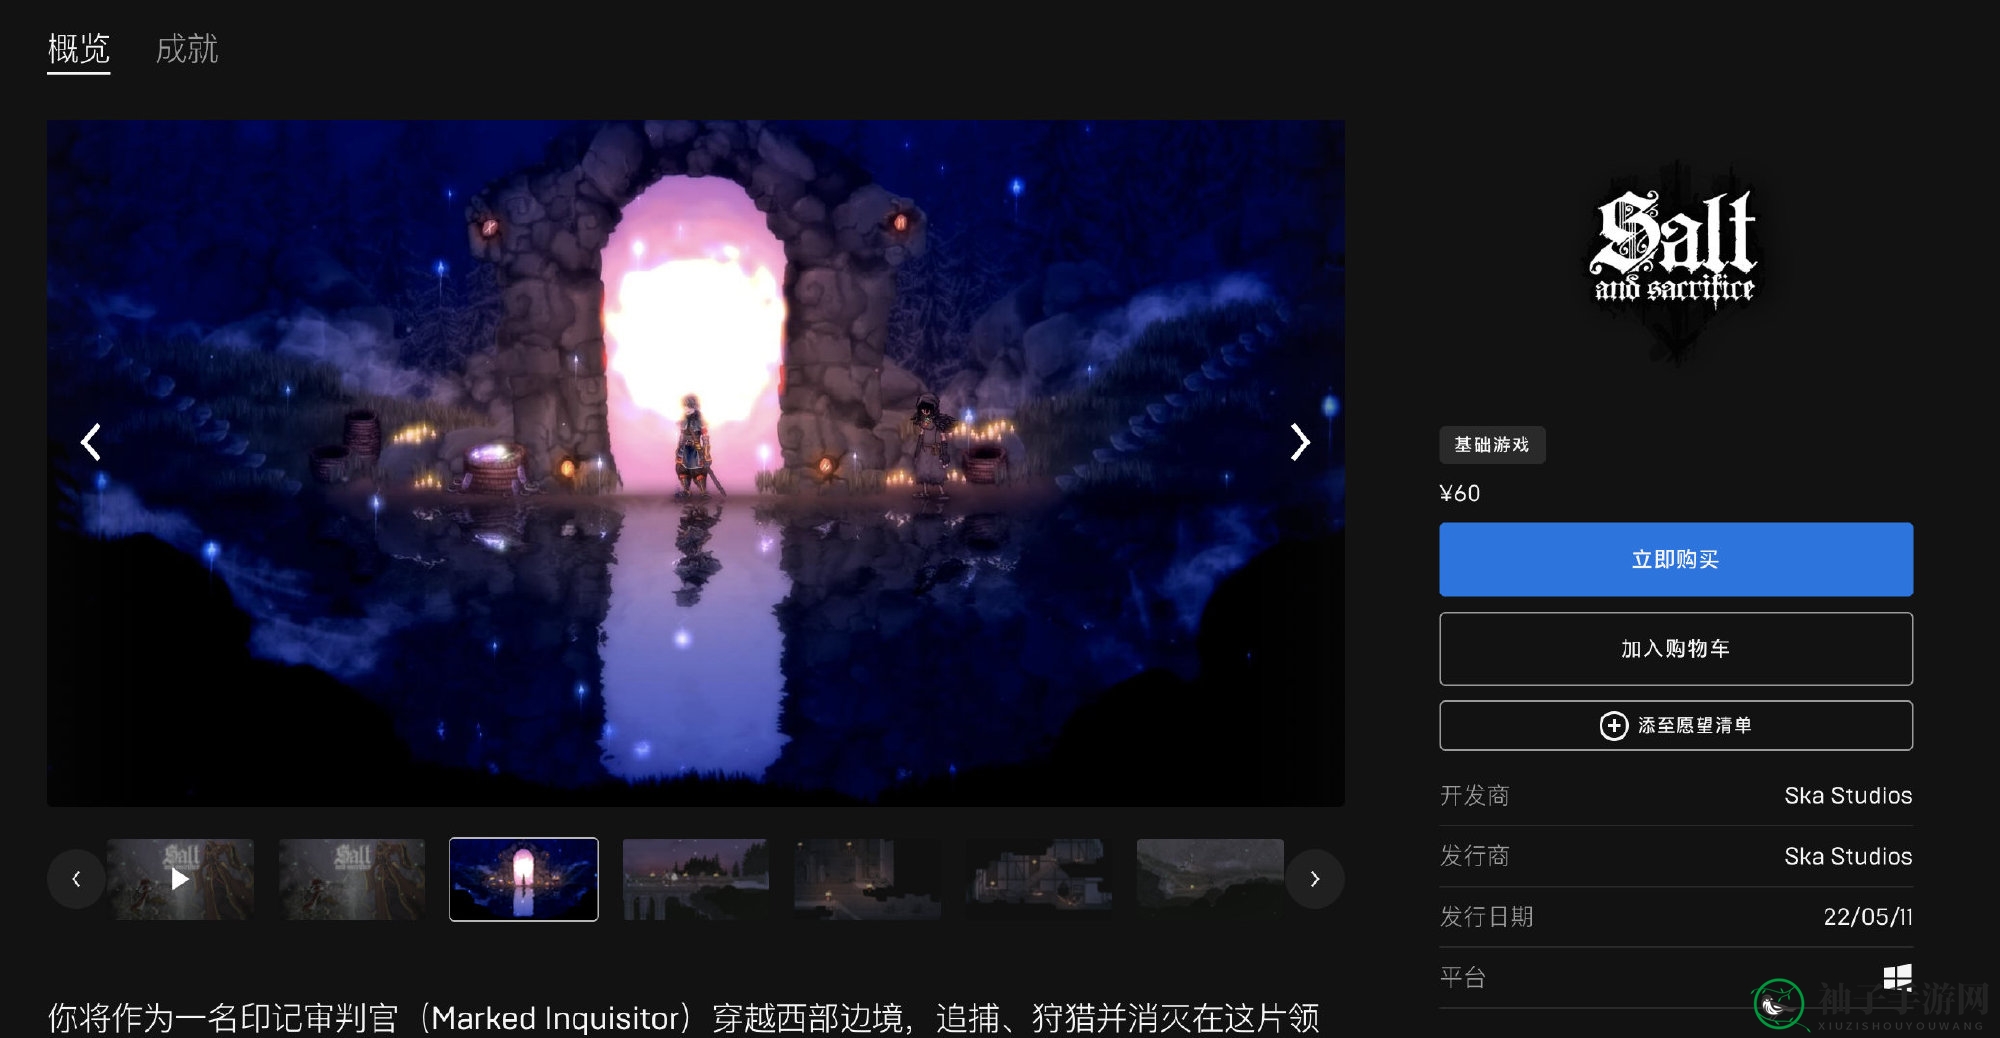This screenshot has width=2000, height=1038.
Task: Select the fifth dark interior thumbnail
Action: [868, 879]
